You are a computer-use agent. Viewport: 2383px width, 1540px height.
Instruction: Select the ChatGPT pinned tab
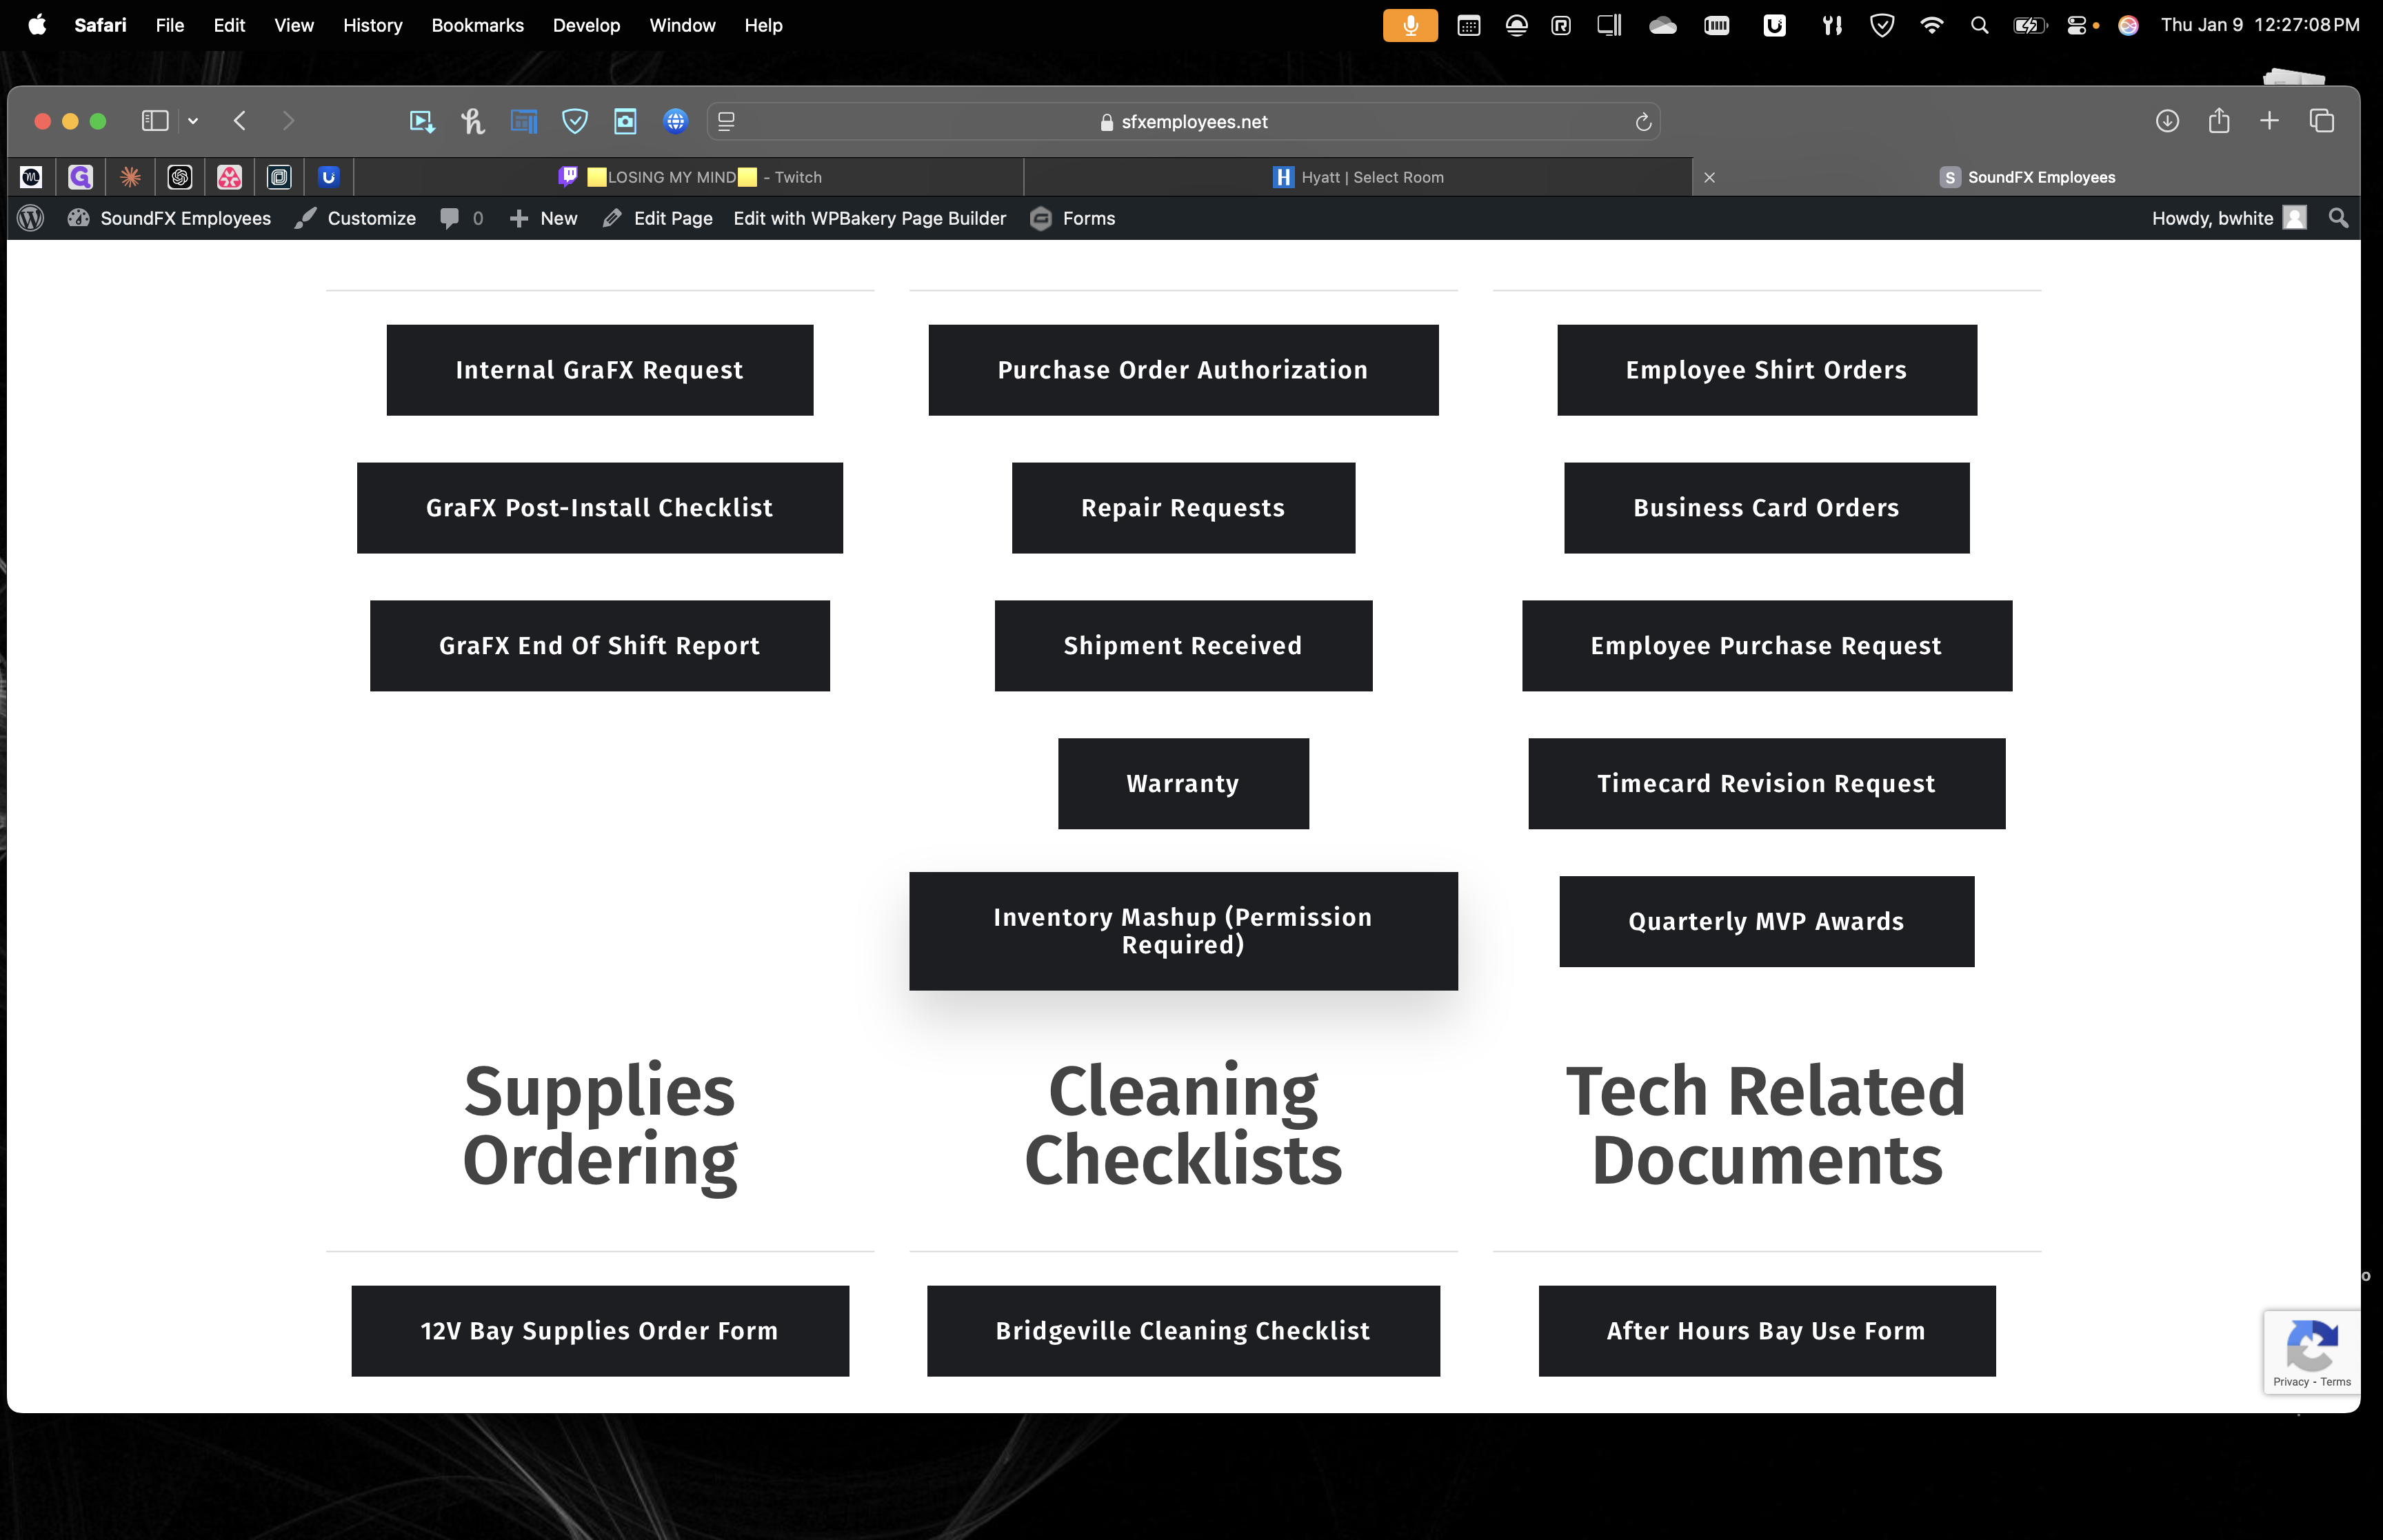tap(180, 177)
